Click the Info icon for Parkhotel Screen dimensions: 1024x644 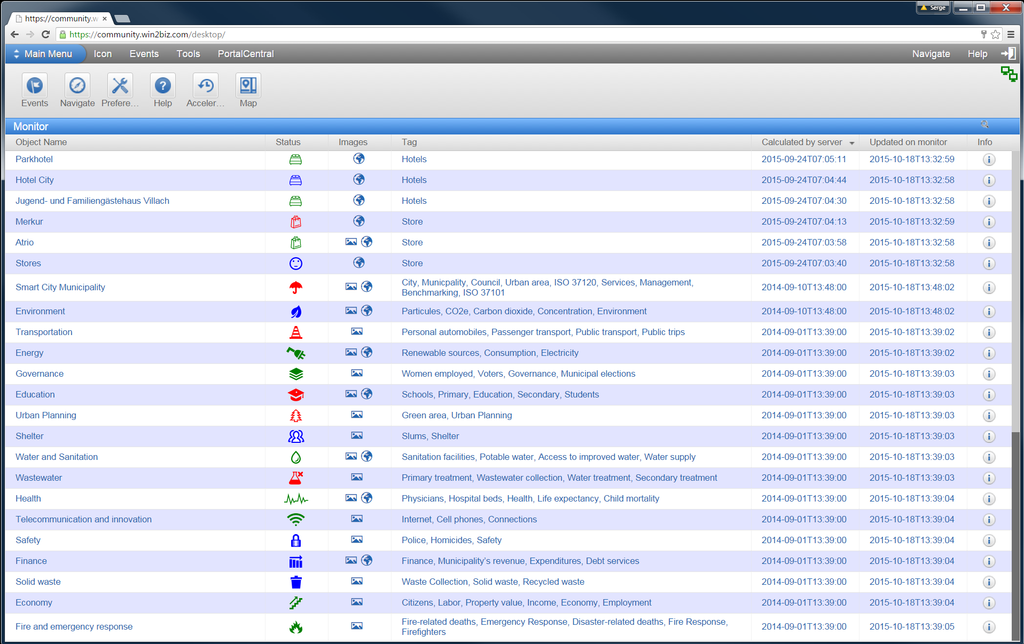(988, 159)
